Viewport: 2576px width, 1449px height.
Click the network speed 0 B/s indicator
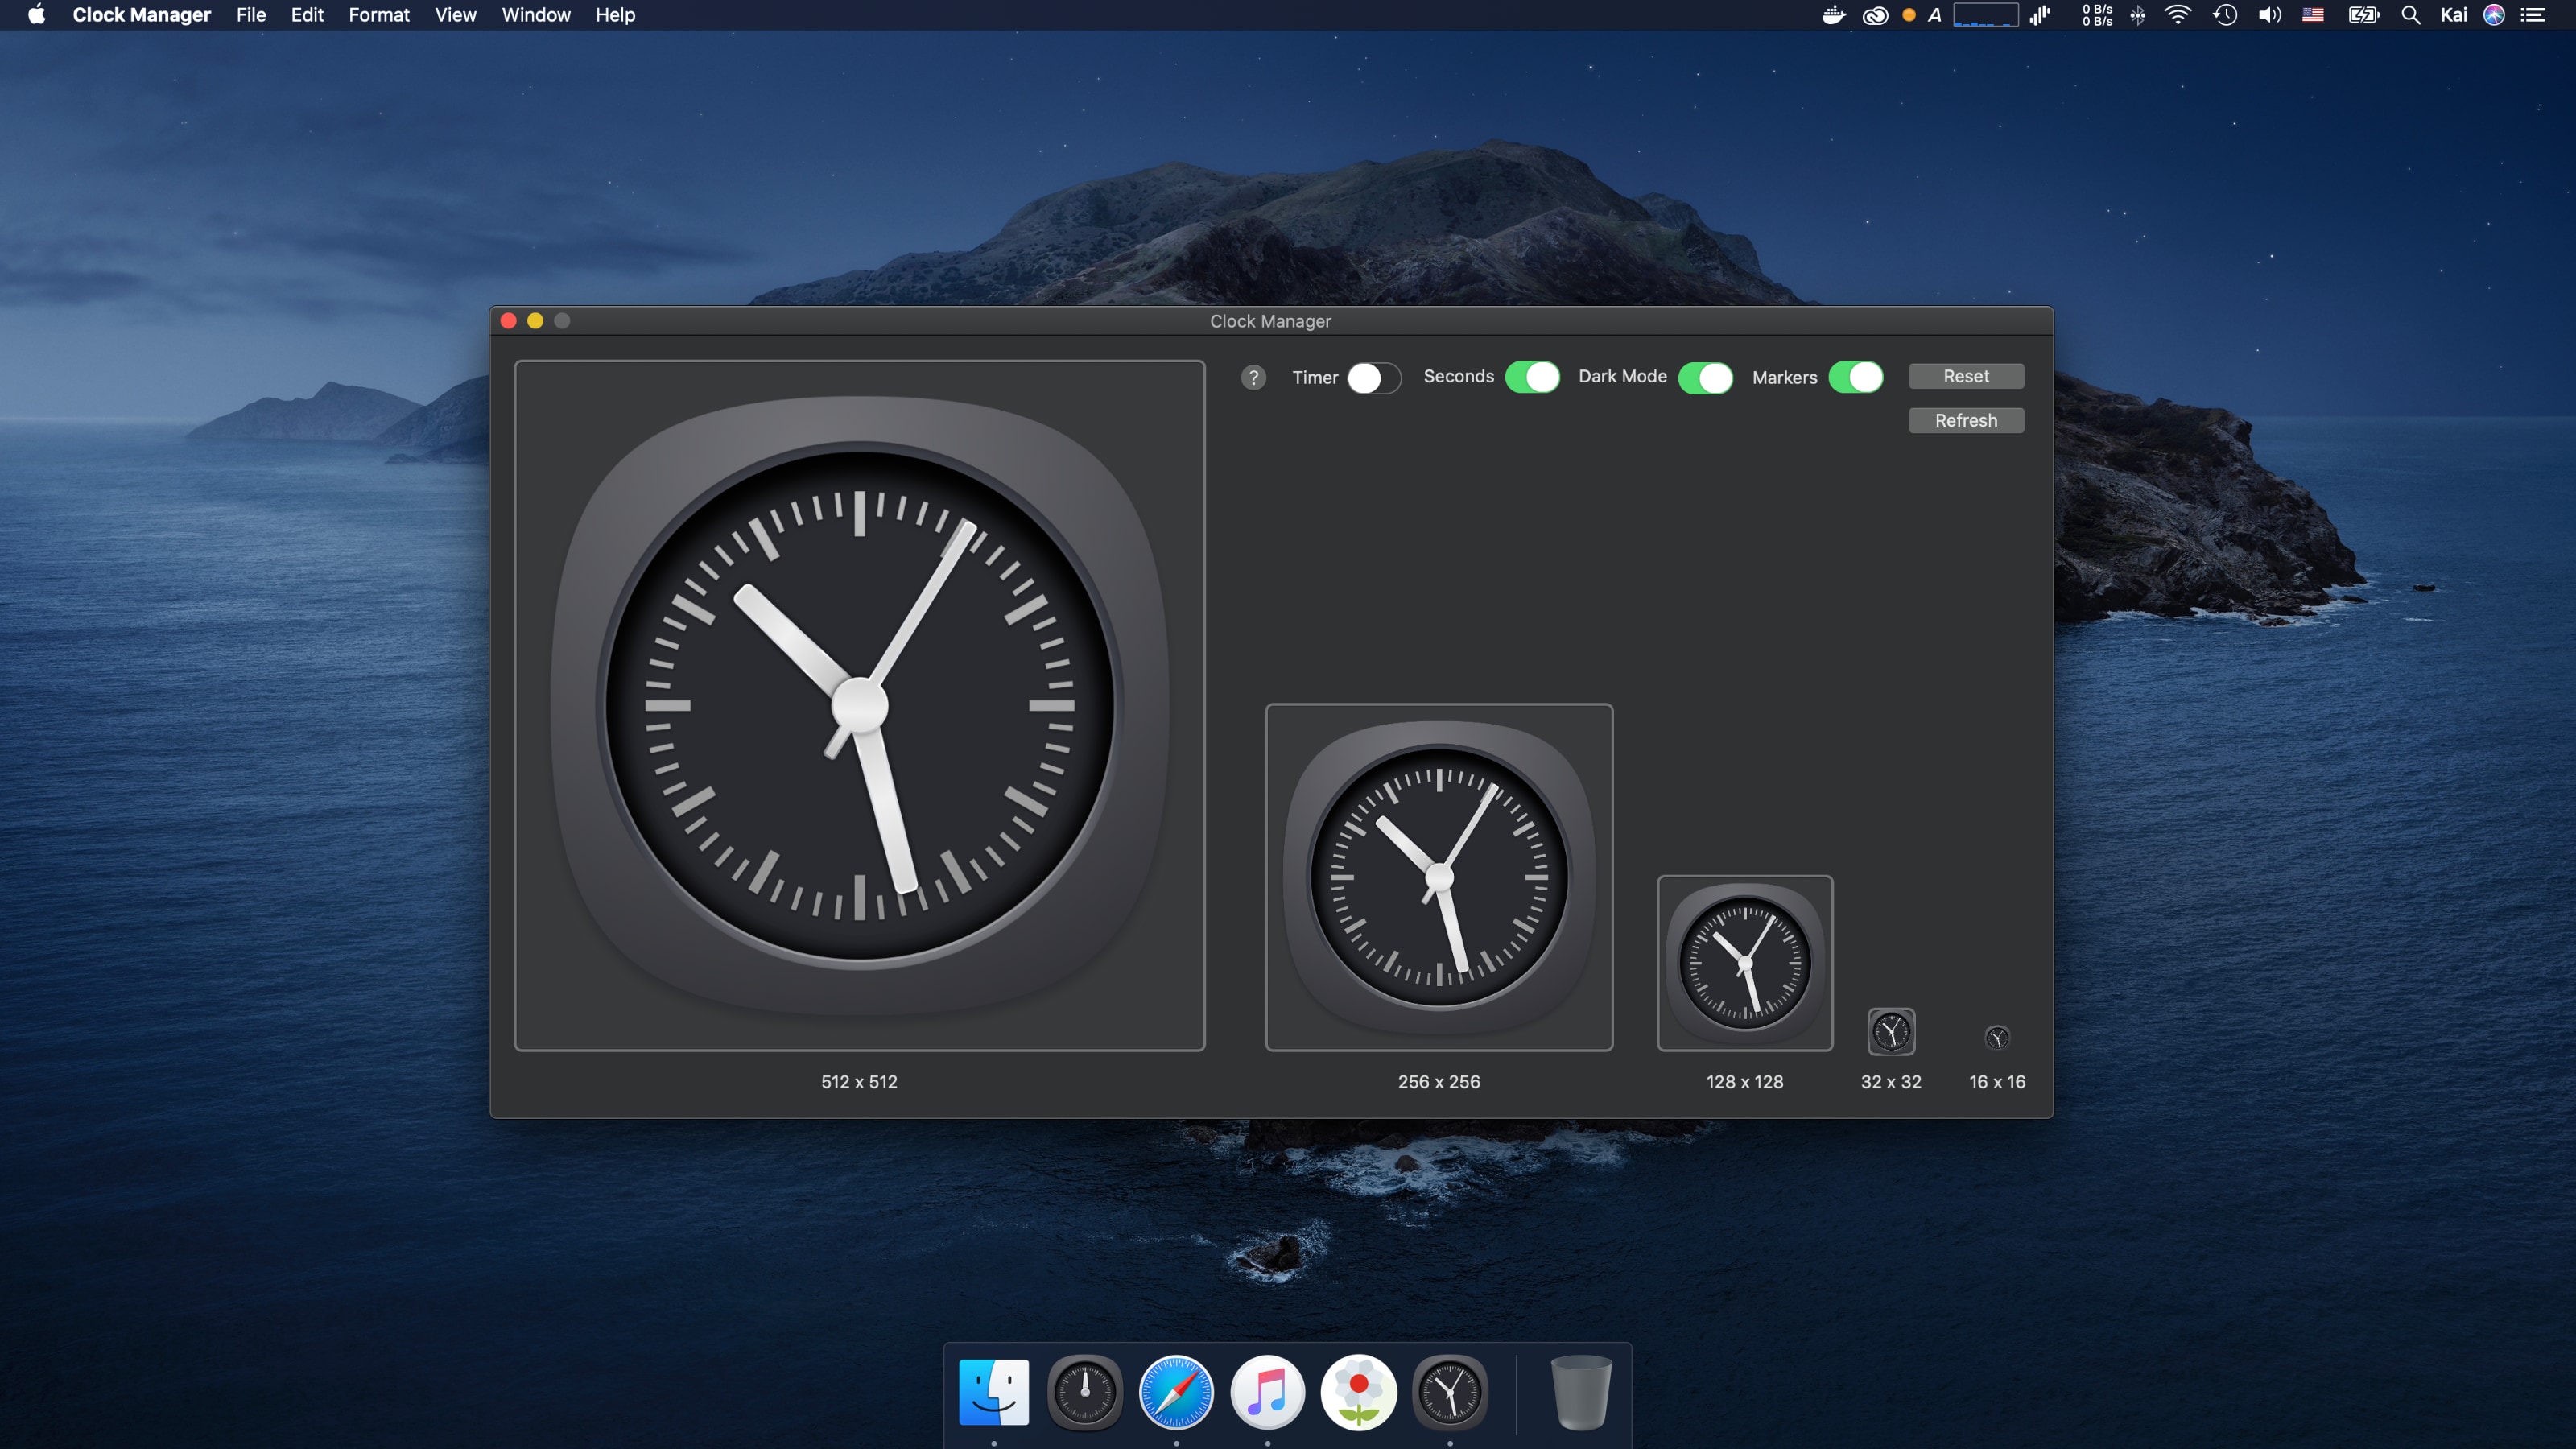[2097, 15]
